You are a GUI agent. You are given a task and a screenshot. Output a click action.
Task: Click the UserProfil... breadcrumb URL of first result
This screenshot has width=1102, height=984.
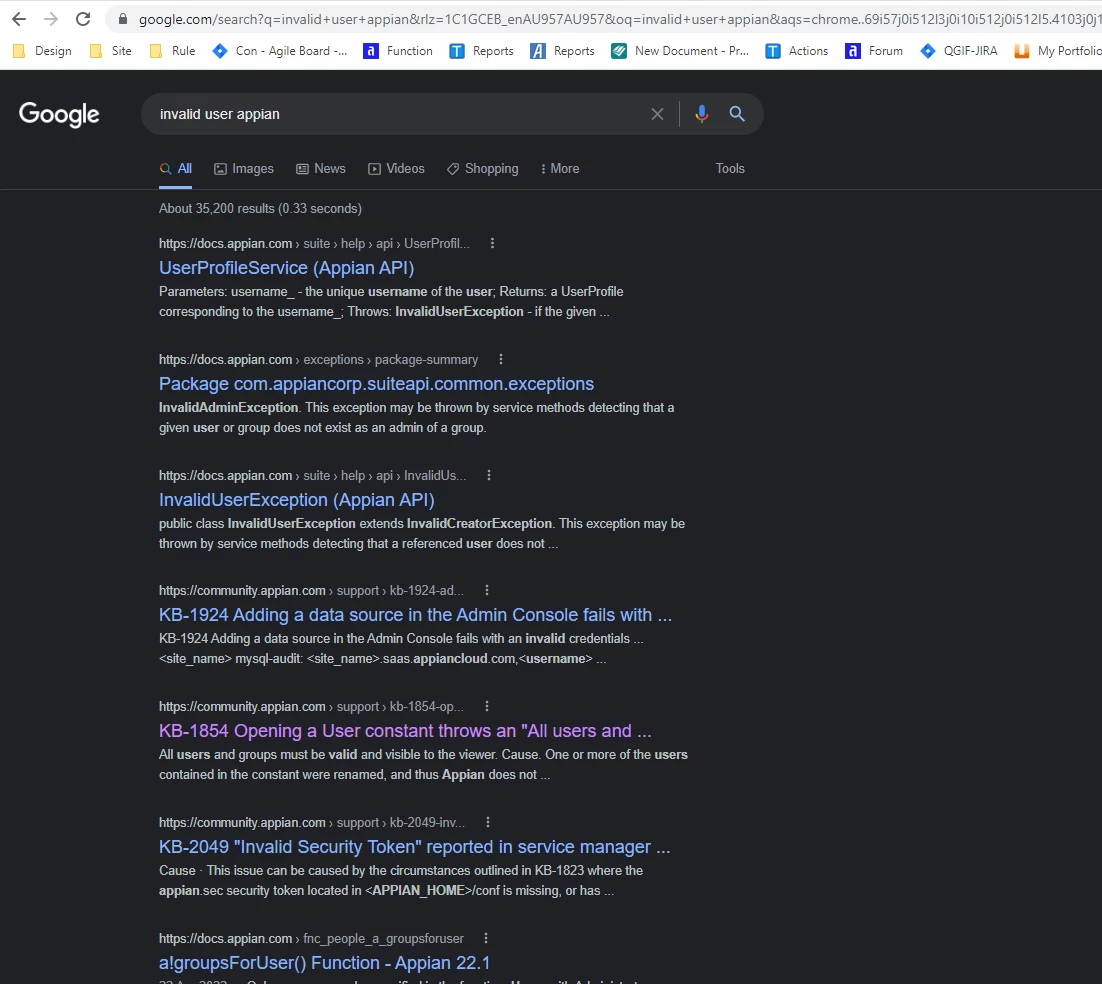point(314,243)
